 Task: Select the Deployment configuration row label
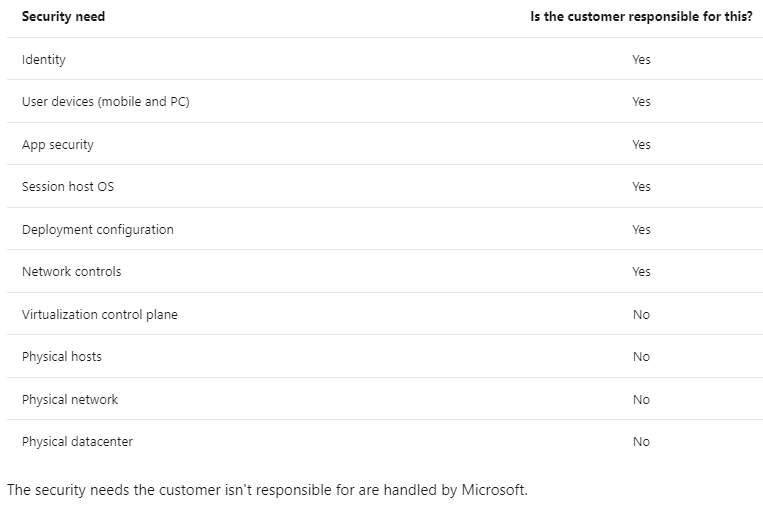tap(97, 229)
